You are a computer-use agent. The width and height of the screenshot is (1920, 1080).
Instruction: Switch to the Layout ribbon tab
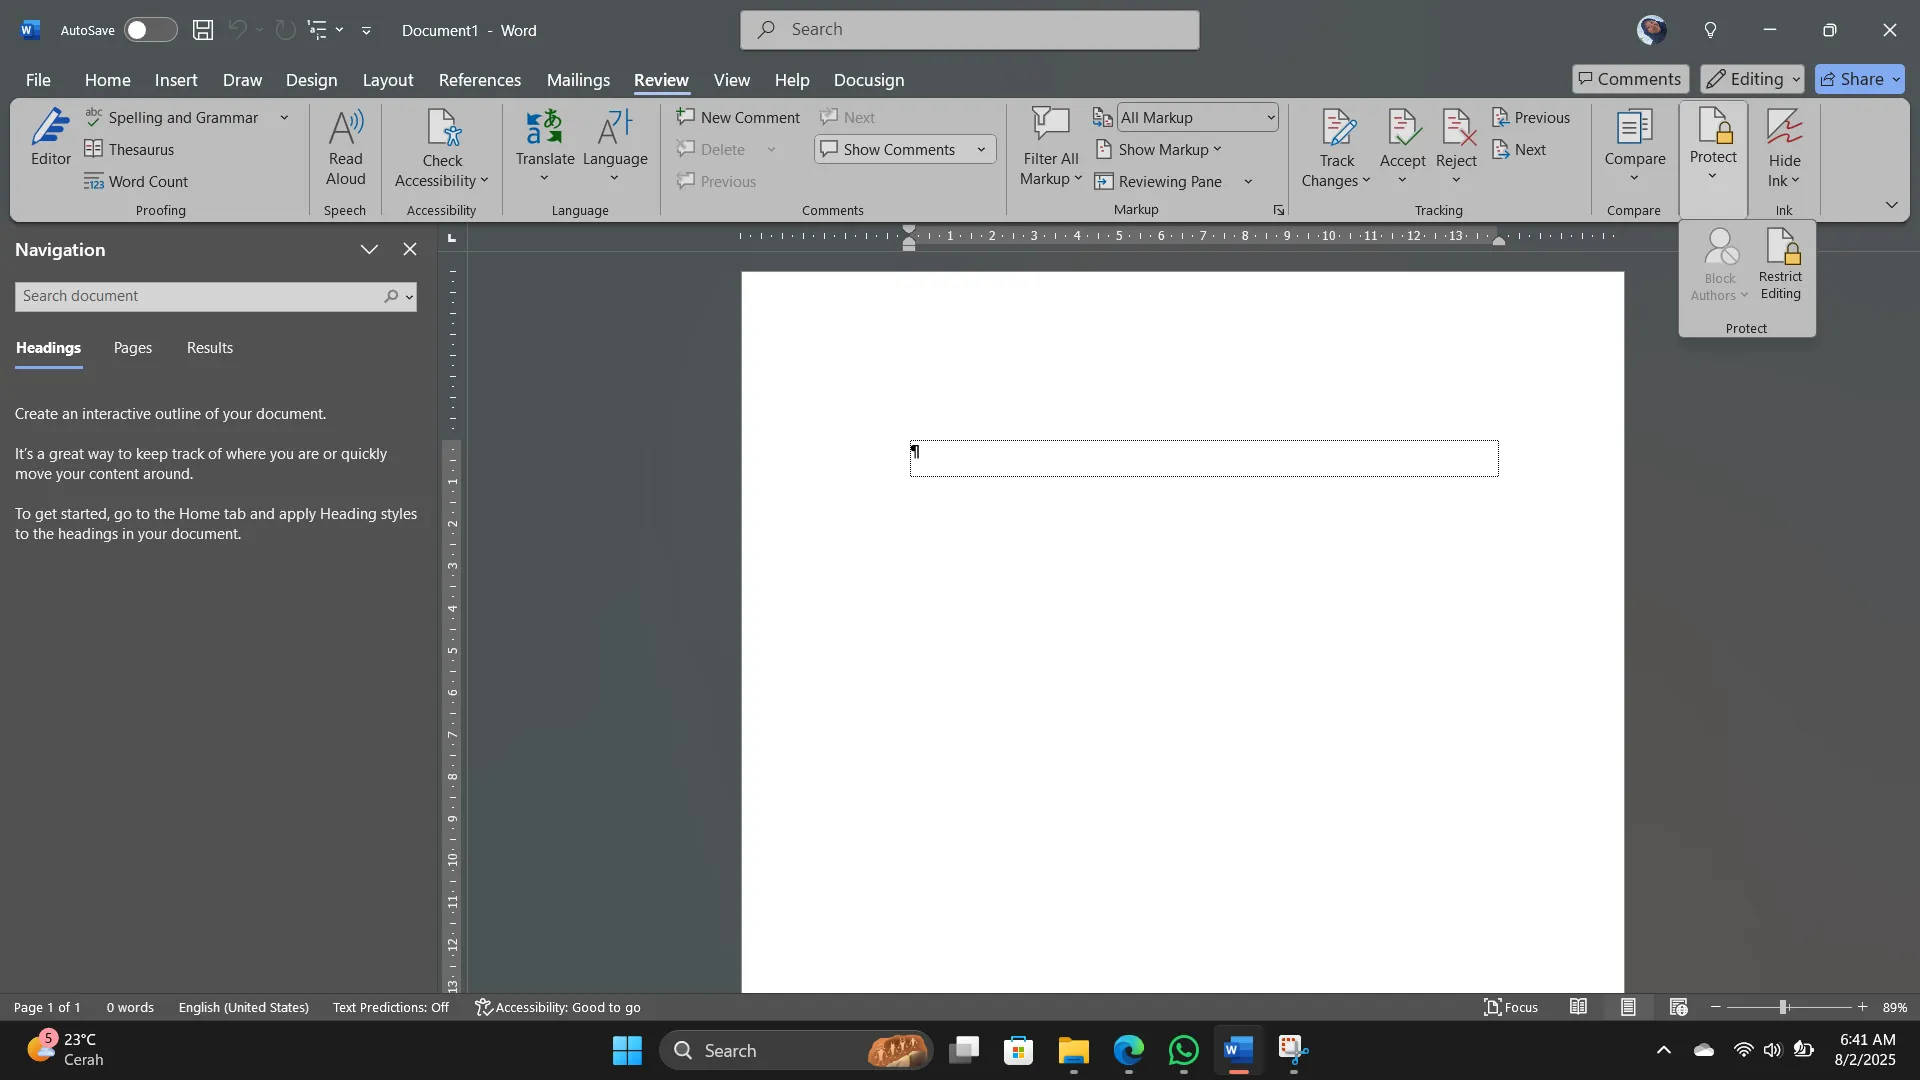387,80
